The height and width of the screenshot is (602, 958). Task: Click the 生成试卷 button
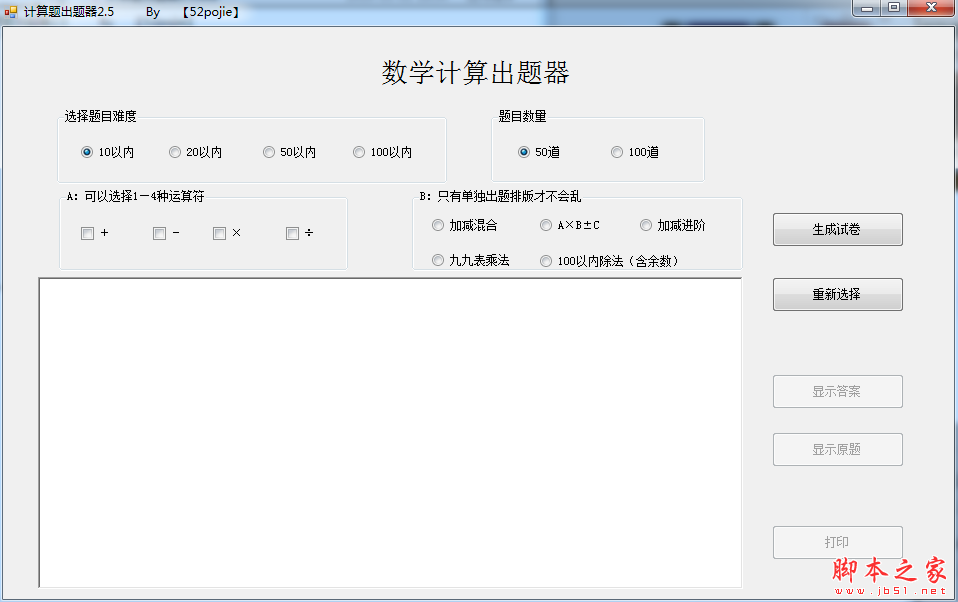[x=837, y=230]
